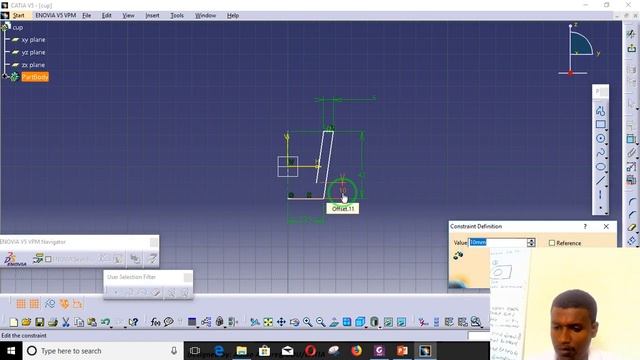Screen dimensions: 640x360
Task: Open the File menu
Action: [x=87, y=16]
